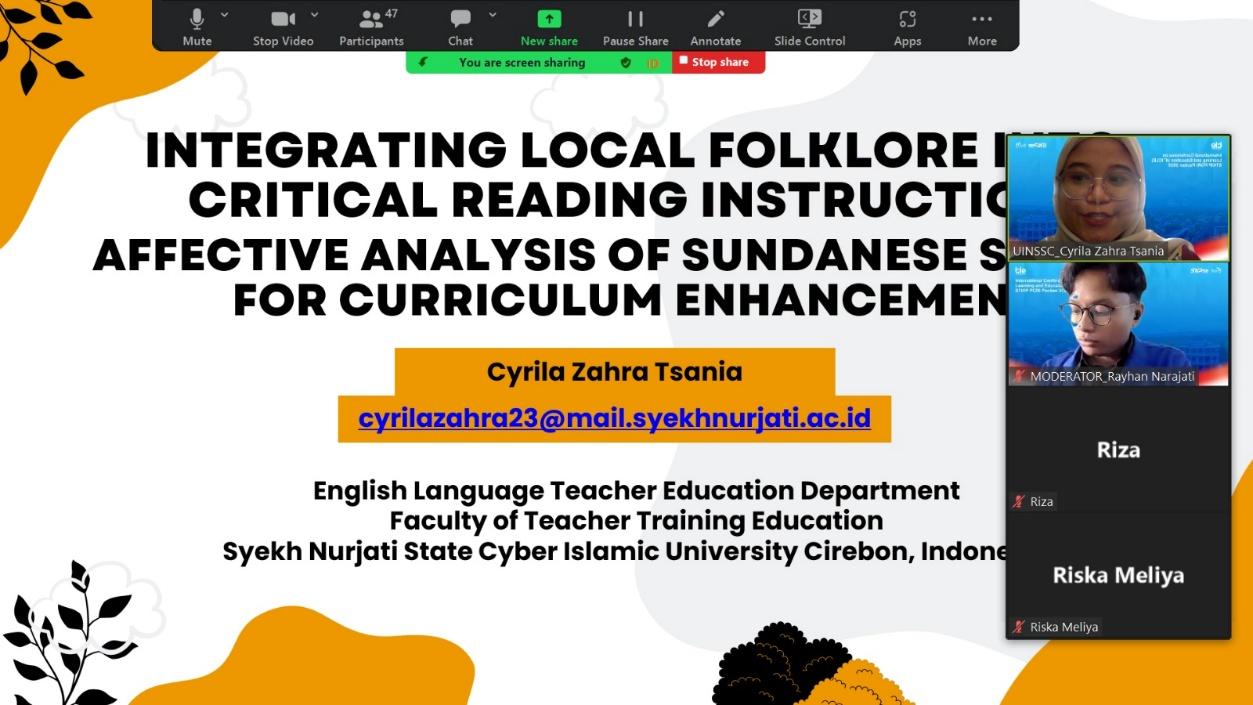Click the green New share icon
This screenshot has height=705, width=1253.
pos(549,20)
